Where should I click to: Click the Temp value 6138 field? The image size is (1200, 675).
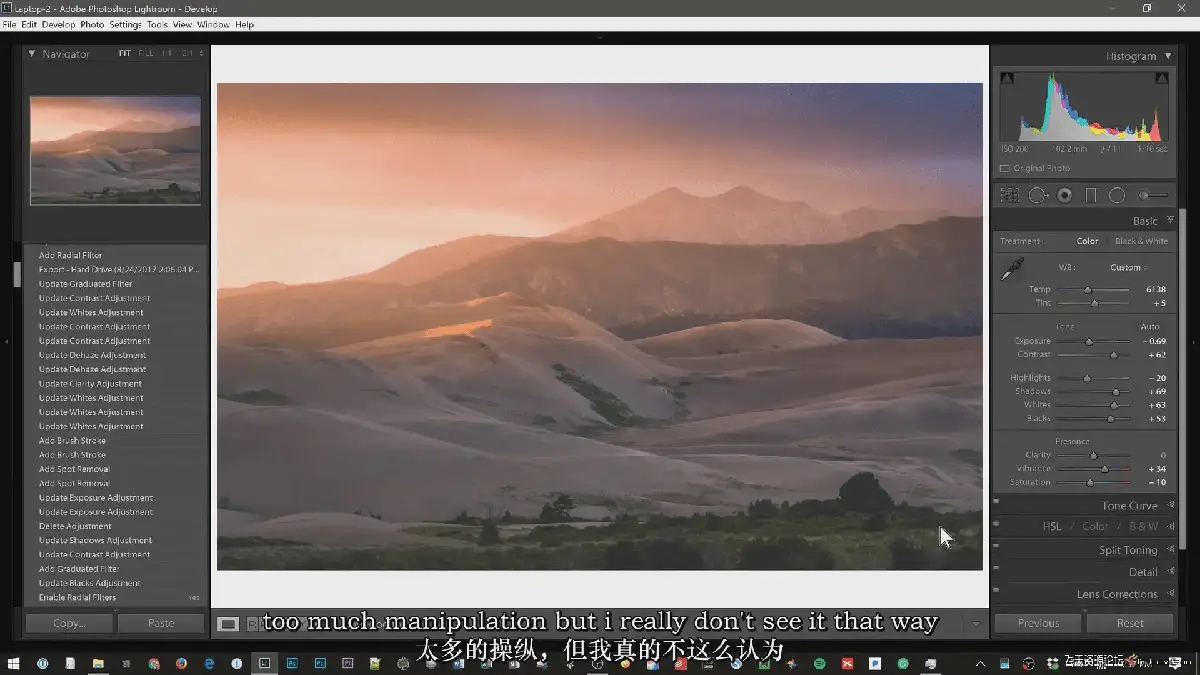1155,290
